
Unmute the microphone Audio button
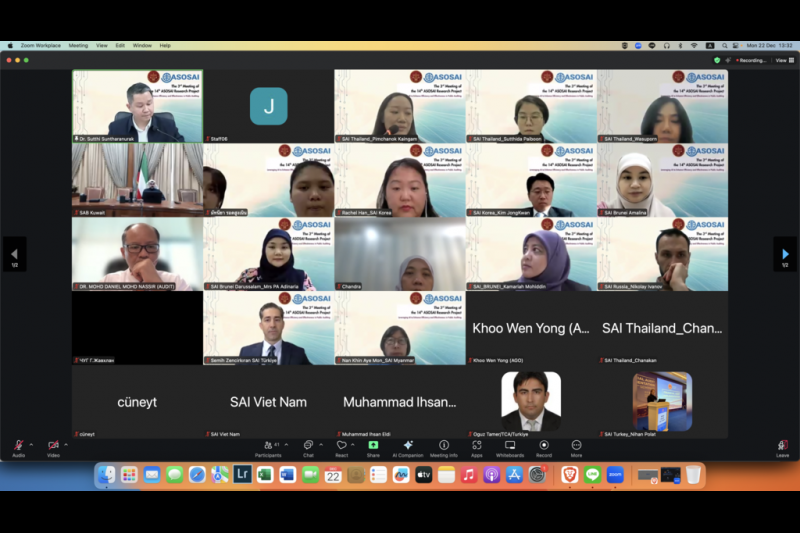pyautogui.click(x=18, y=447)
